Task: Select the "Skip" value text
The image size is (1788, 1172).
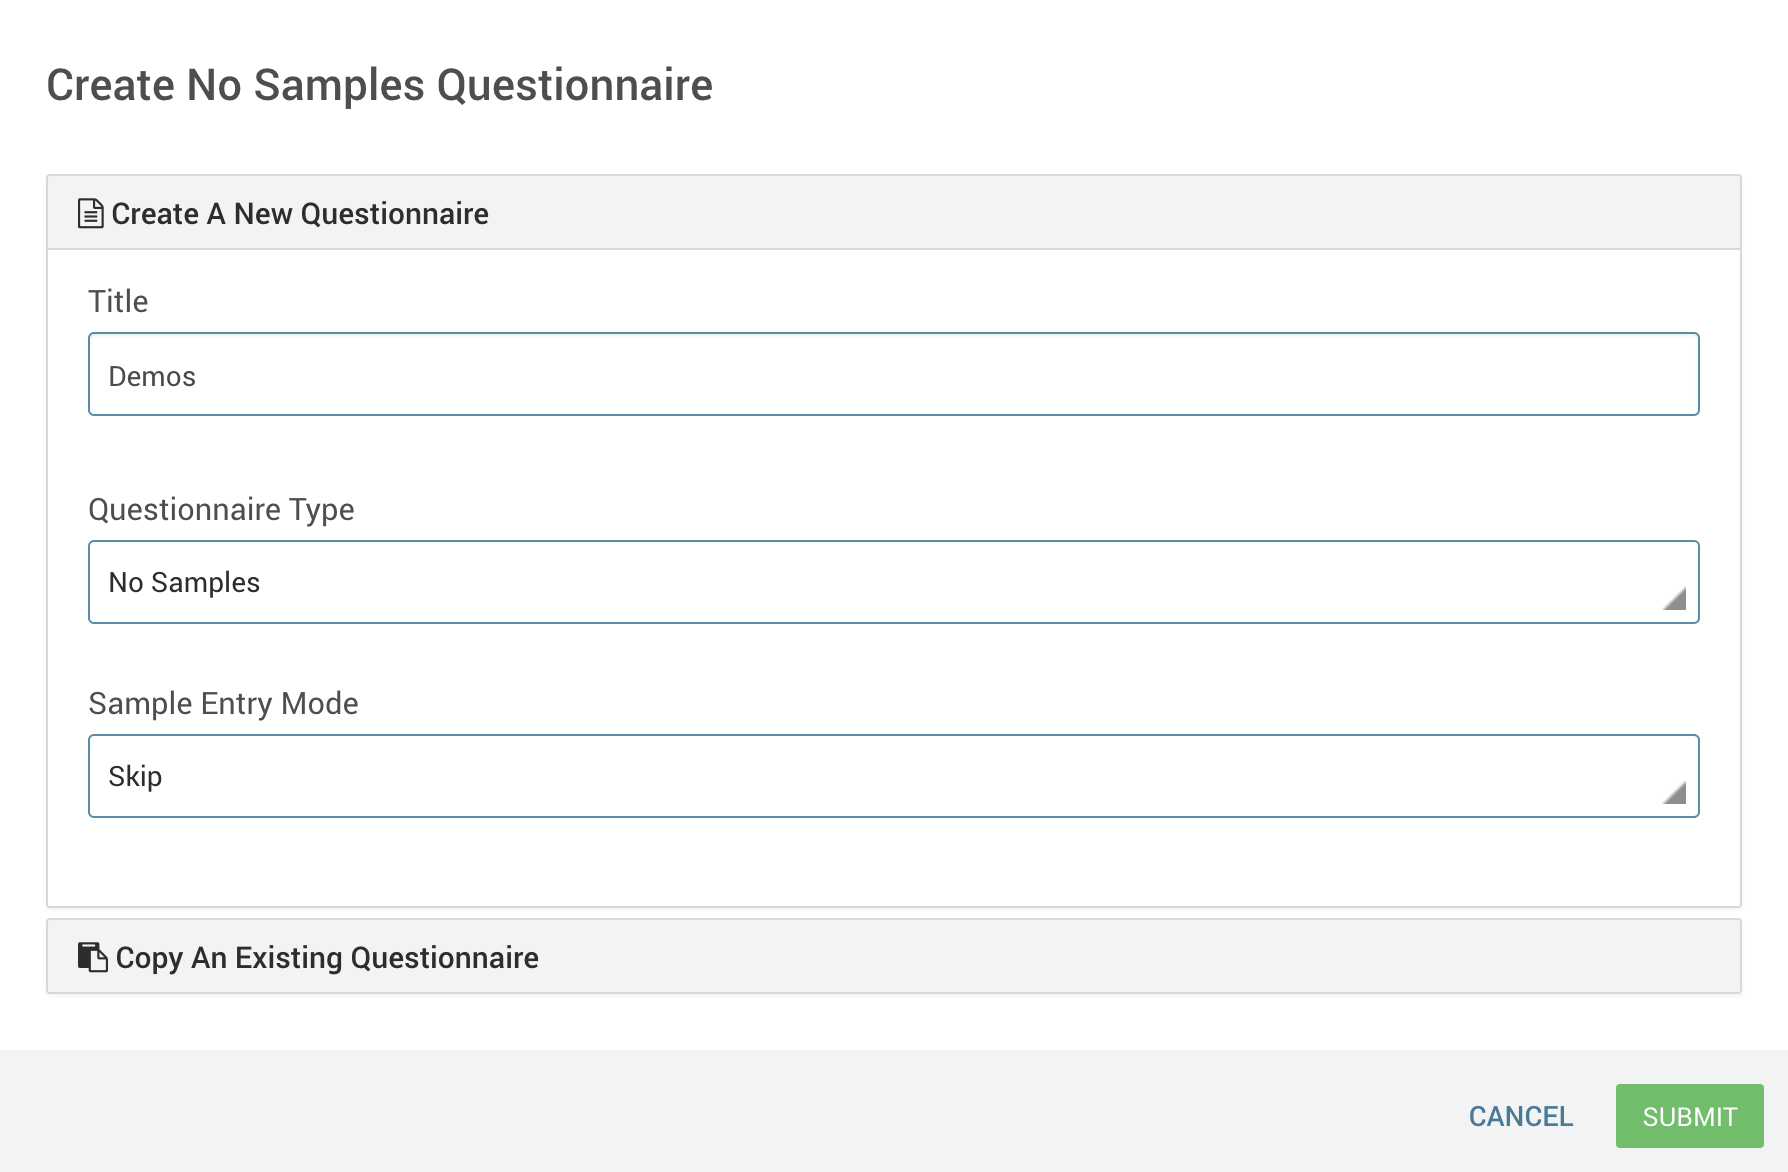Action: point(135,777)
